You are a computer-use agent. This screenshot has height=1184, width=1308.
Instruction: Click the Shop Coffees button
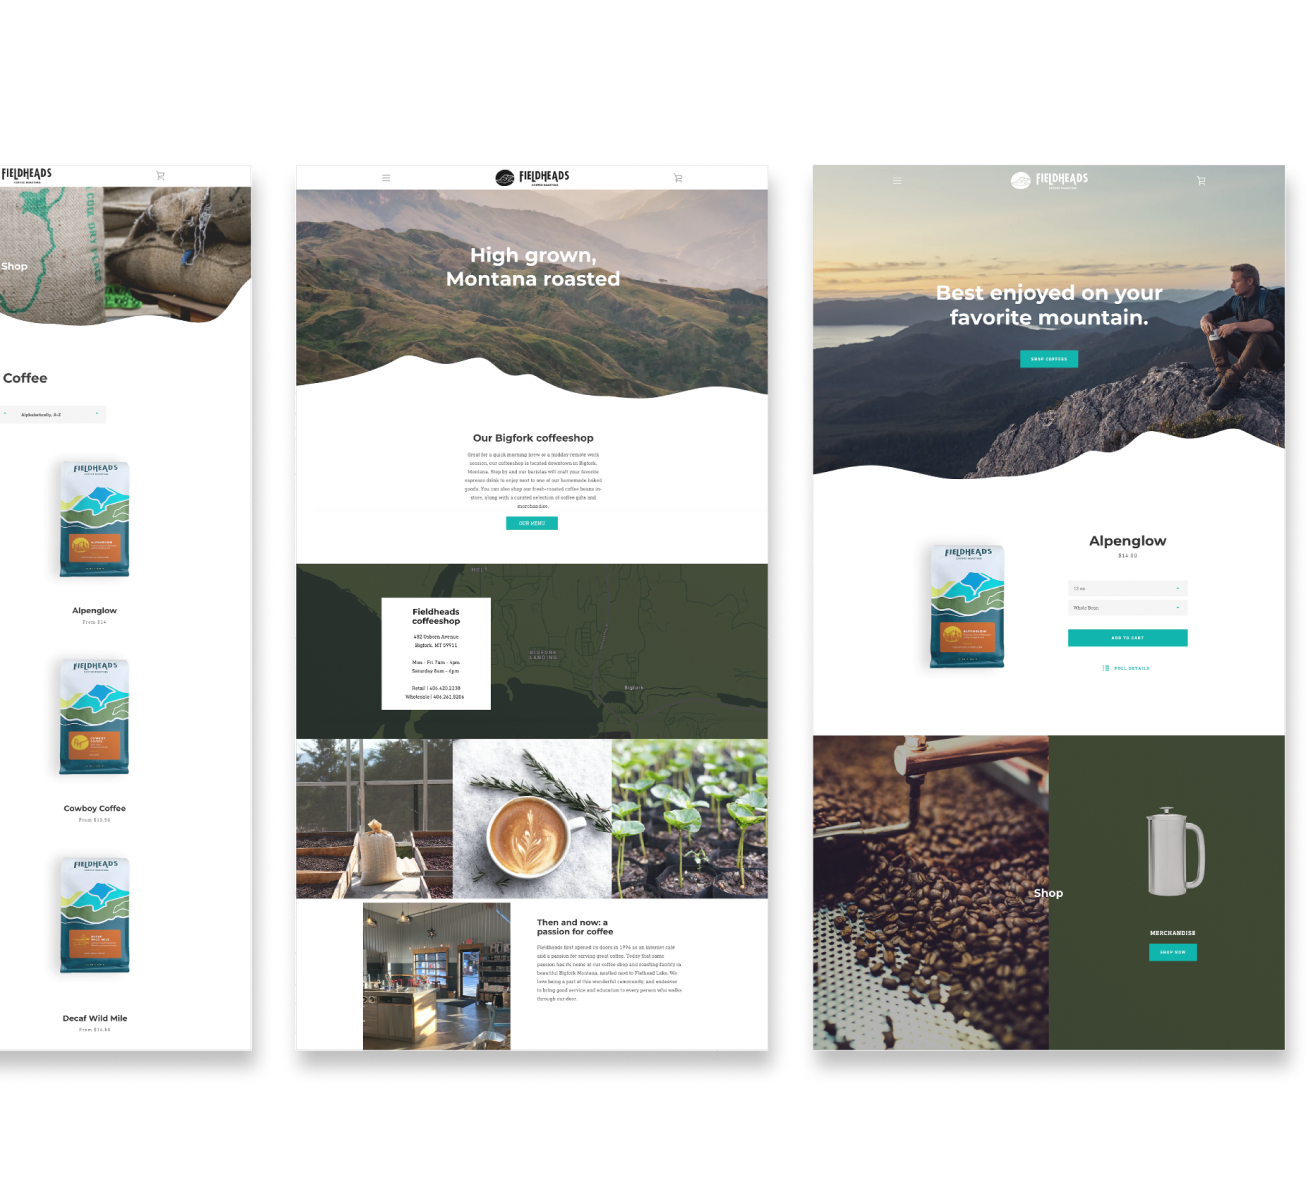pyautogui.click(x=1049, y=359)
